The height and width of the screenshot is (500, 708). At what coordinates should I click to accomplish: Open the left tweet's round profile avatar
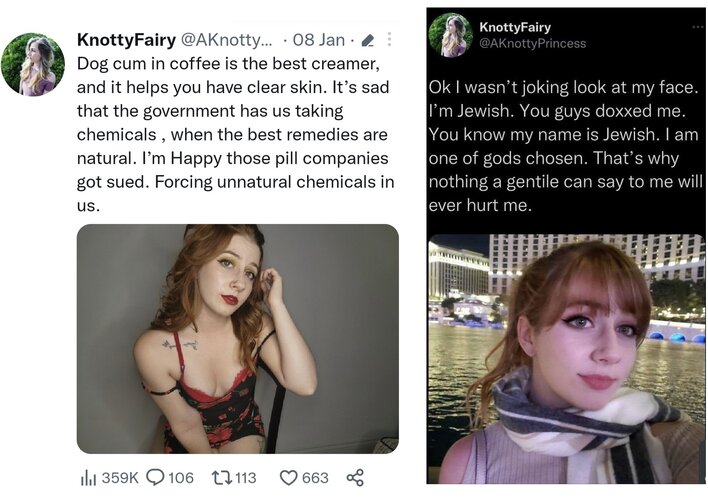33,64
